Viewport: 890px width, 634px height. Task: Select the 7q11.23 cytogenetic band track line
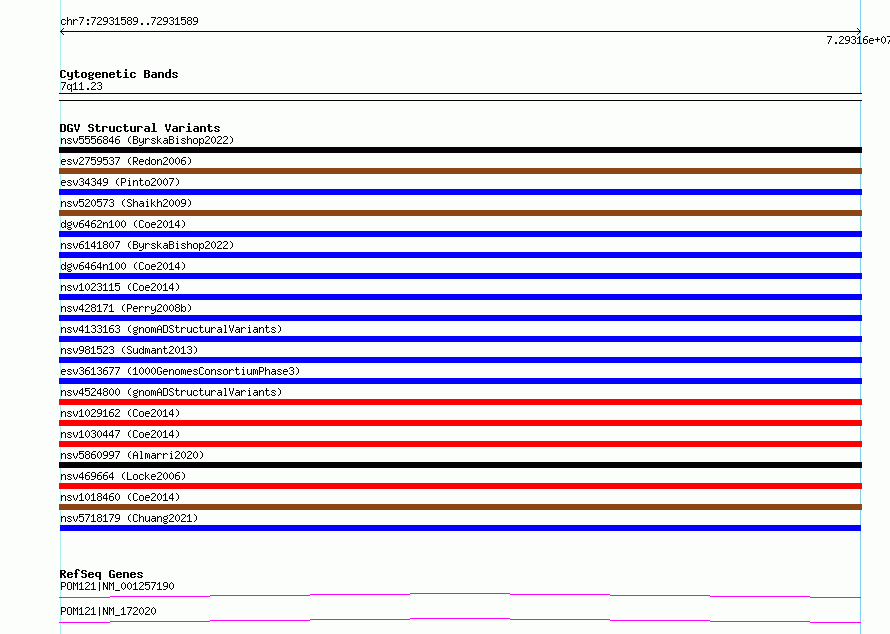(x=460, y=97)
